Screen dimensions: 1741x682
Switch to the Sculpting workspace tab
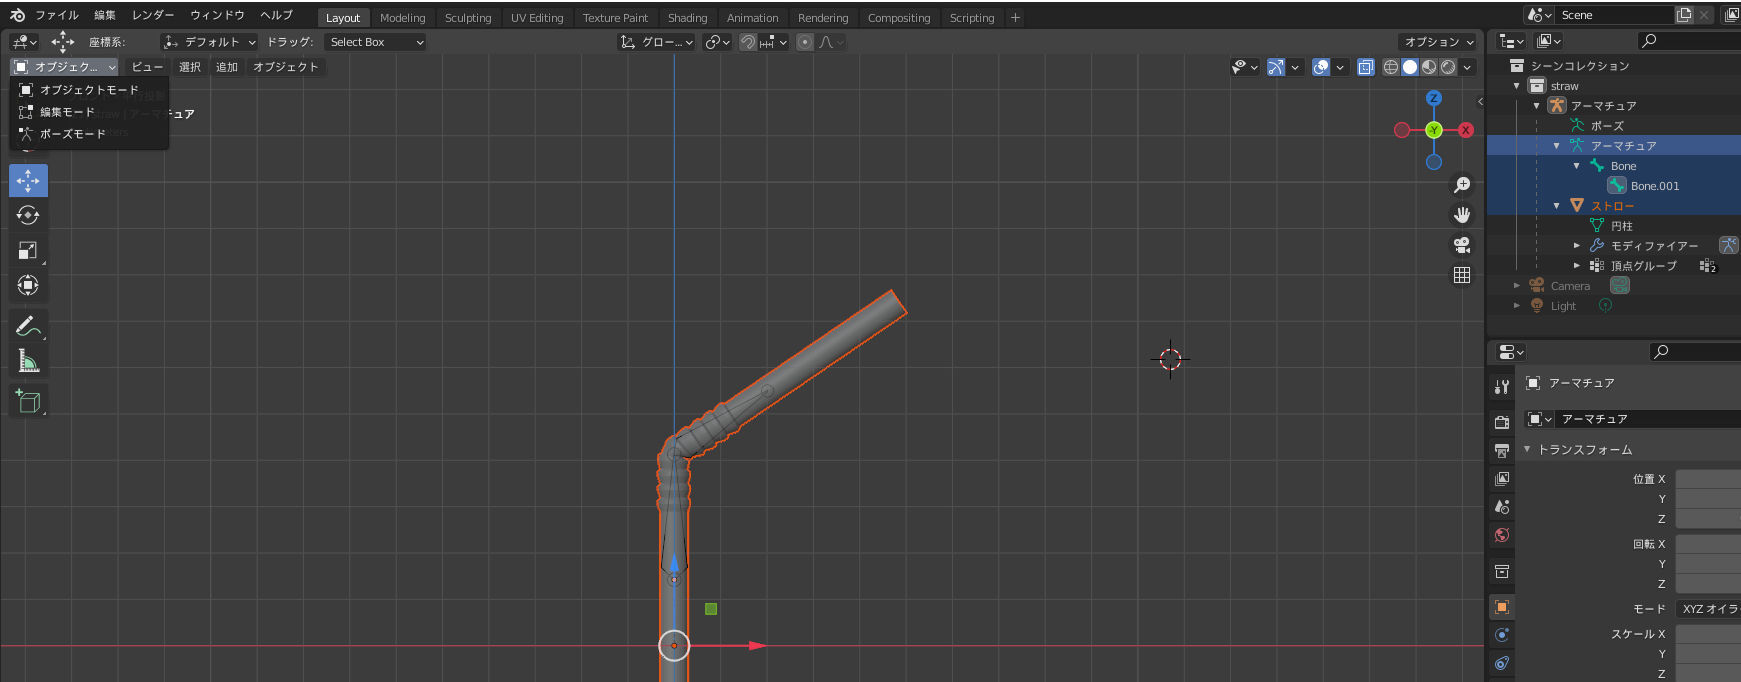[x=468, y=18]
